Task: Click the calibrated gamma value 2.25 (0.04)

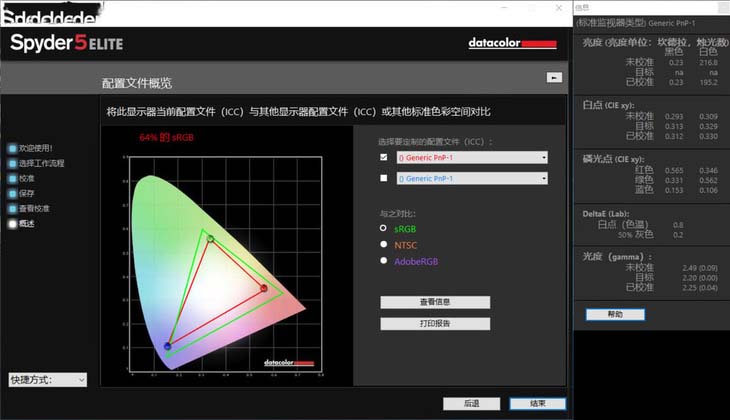Action: tap(700, 288)
